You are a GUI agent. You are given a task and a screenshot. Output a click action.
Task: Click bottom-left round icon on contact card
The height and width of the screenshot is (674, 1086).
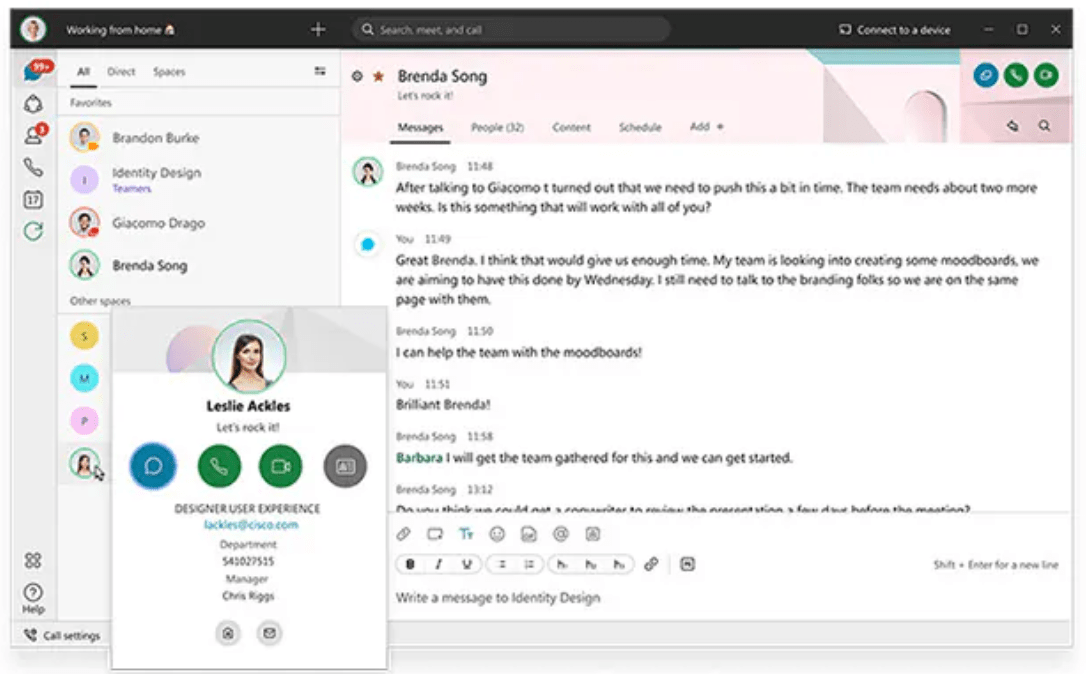click(x=228, y=633)
